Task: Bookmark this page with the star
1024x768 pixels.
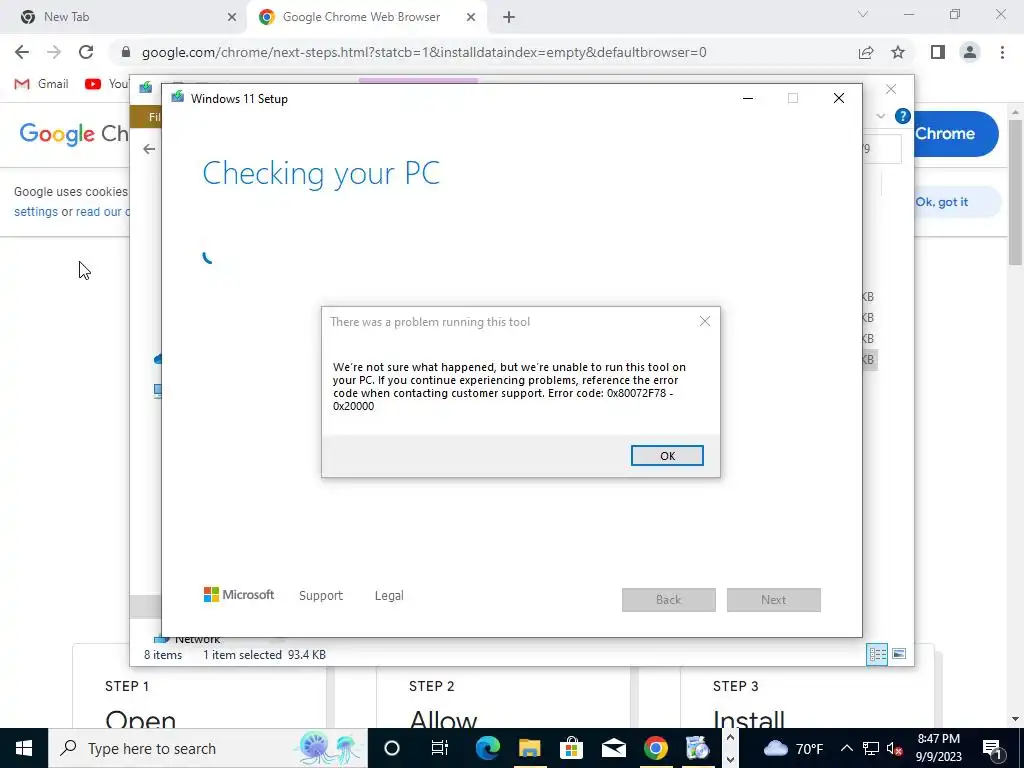Action: pos(898,52)
